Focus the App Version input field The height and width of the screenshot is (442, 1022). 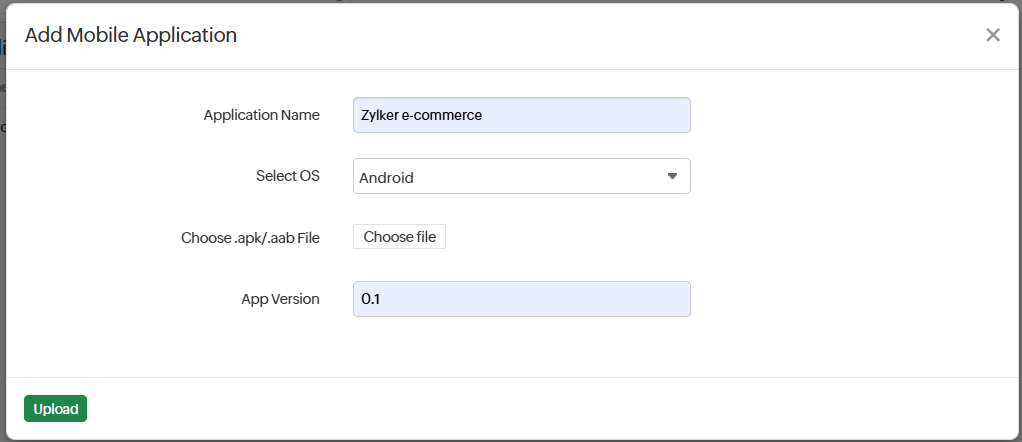click(521, 299)
